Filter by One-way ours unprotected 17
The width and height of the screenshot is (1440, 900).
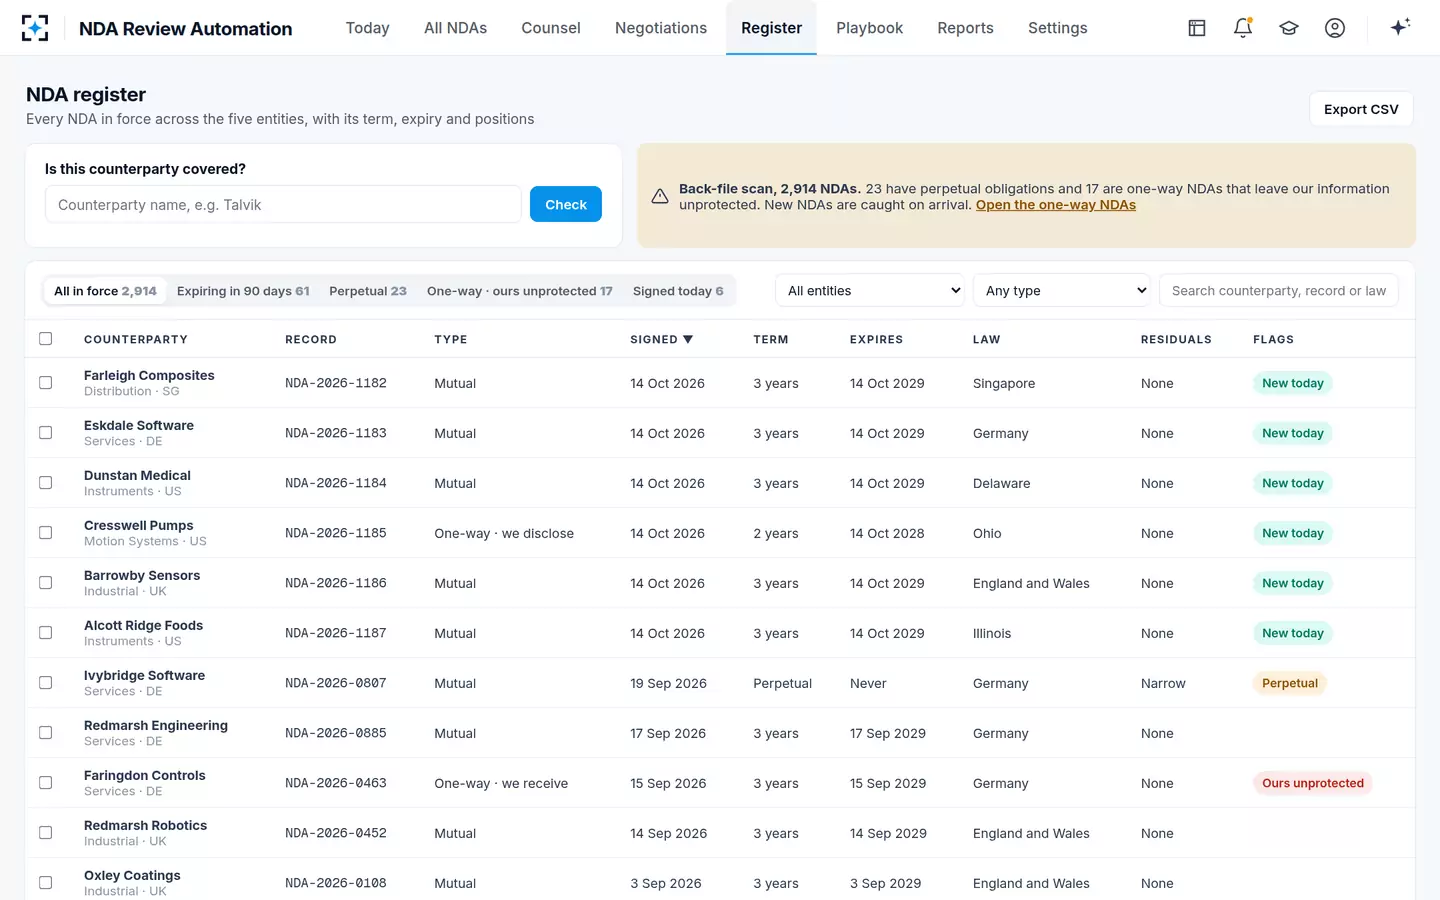point(520,291)
